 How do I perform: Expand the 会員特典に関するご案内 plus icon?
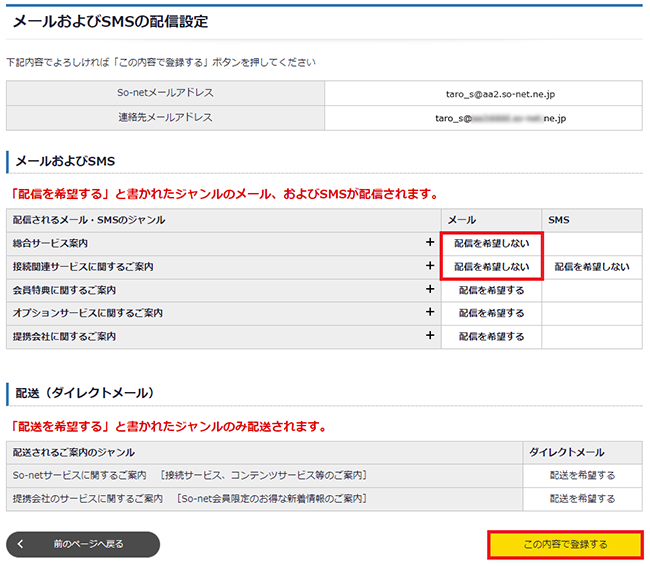click(429, 290)
